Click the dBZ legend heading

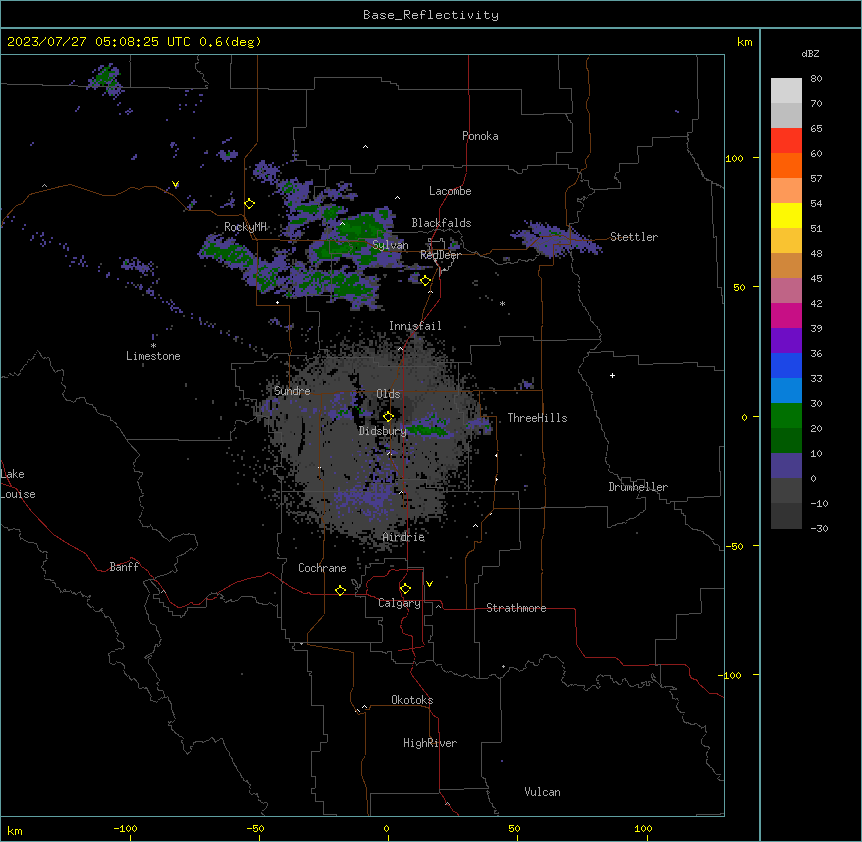click(810, 53)
